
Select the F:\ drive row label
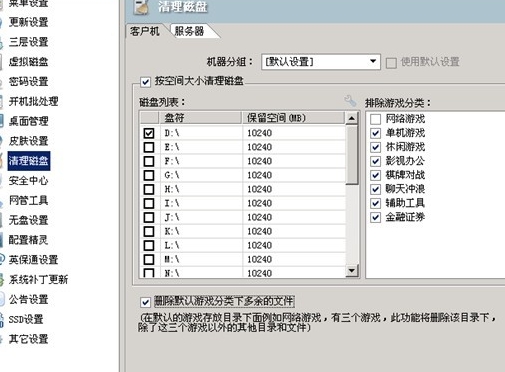coord(172,161)
